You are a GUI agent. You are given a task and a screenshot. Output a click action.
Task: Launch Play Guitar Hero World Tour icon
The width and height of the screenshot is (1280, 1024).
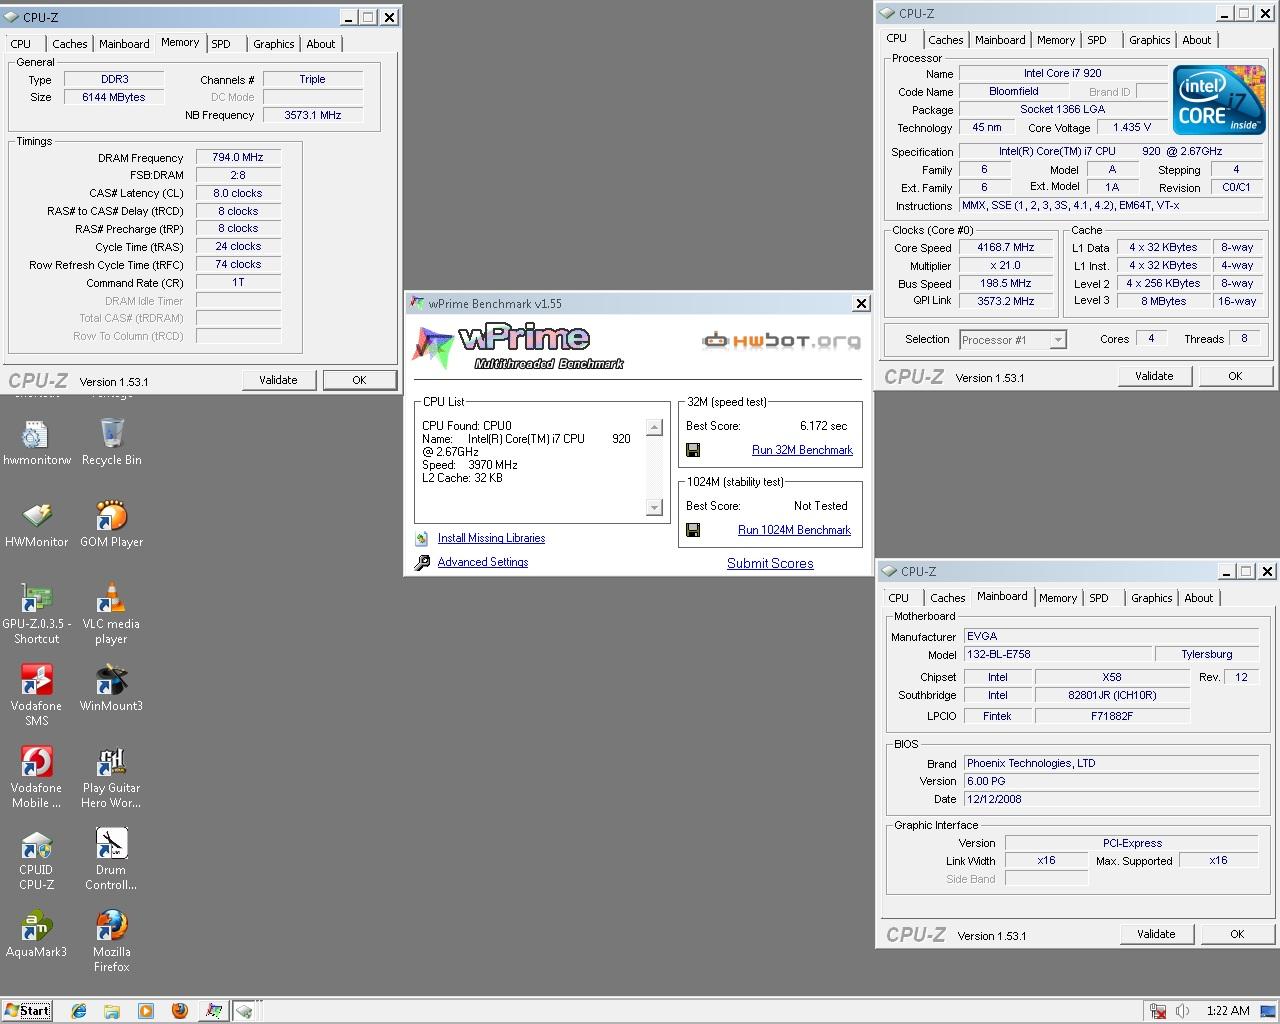tap(111, 778)
